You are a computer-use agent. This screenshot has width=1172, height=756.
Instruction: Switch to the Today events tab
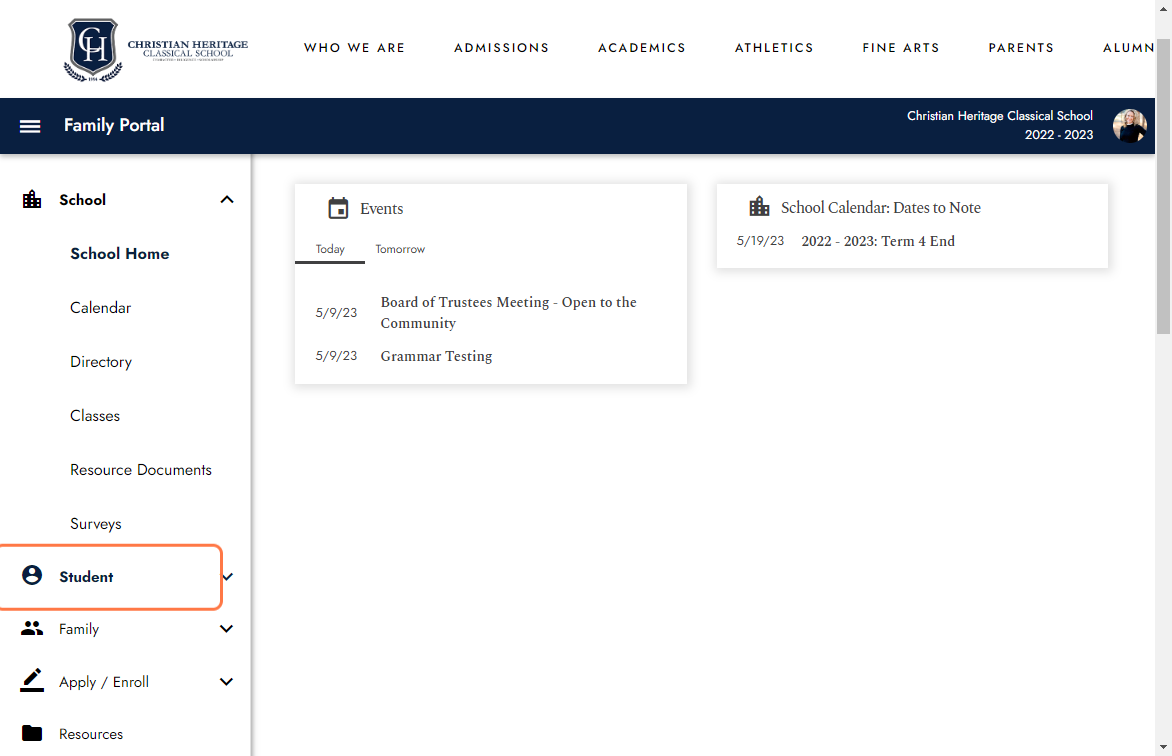(330, 249)
